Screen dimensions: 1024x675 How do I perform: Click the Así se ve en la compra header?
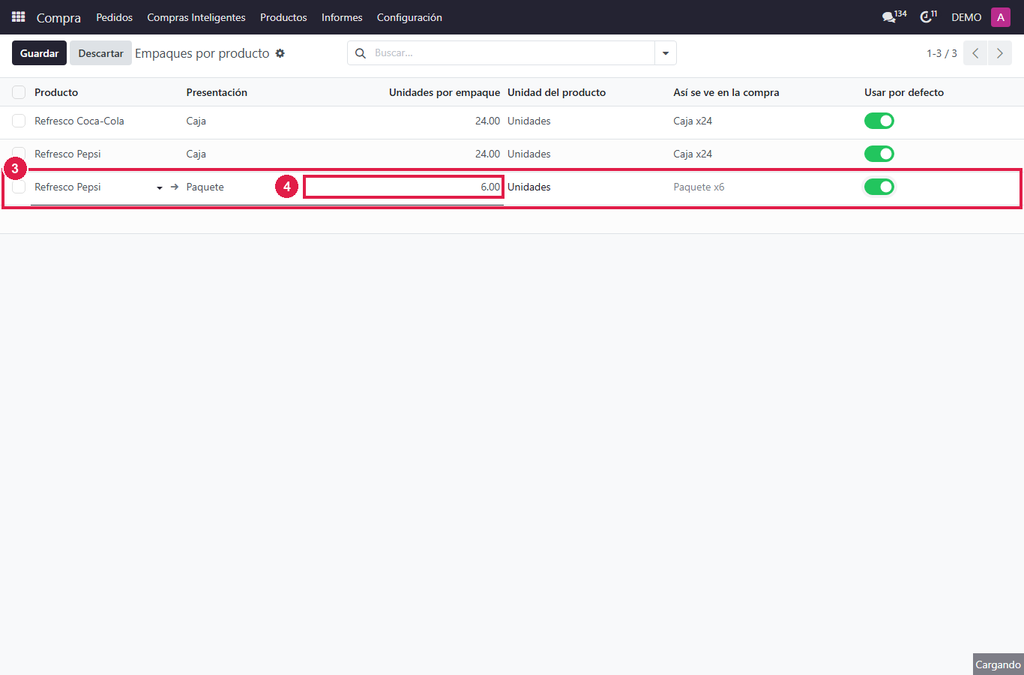[726, 93]
